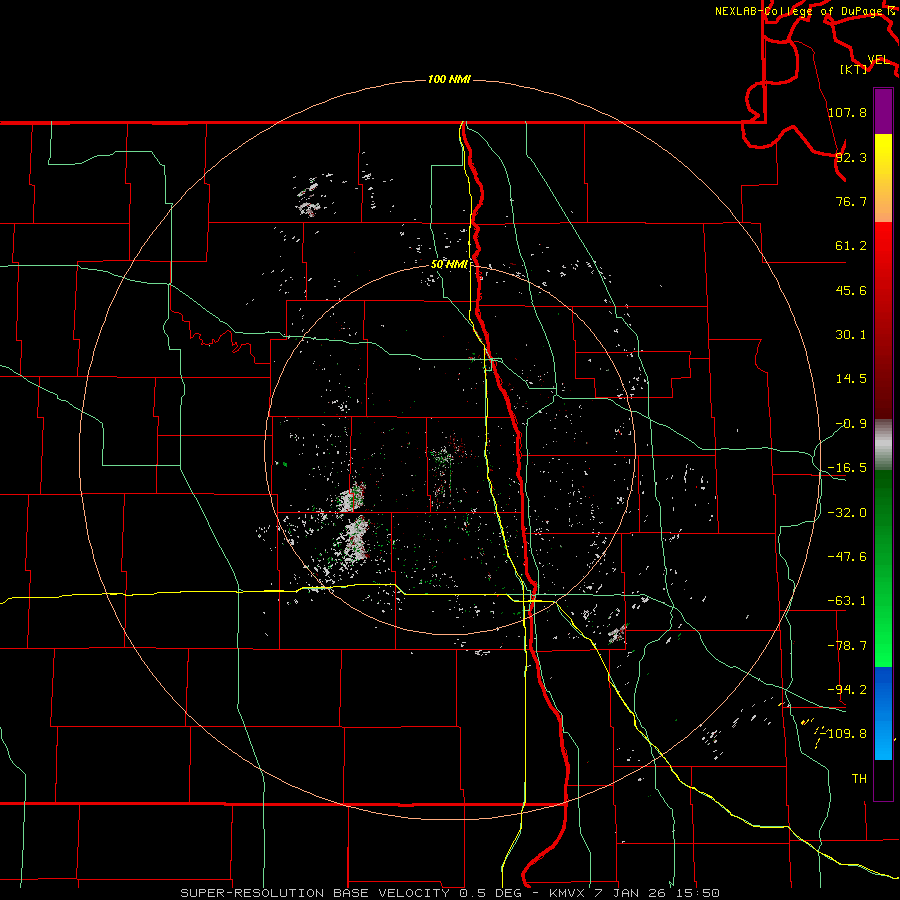Click the 76.7 value on velocity scale
Viewport: 900px width, 900px height.
point(851,201)
